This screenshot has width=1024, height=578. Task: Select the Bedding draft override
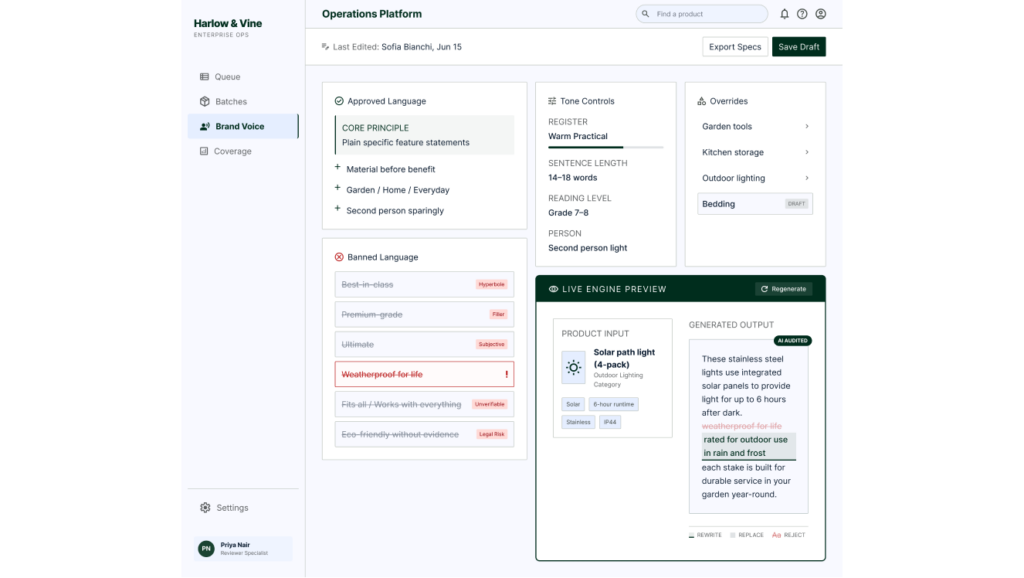(x=755, y=204)
